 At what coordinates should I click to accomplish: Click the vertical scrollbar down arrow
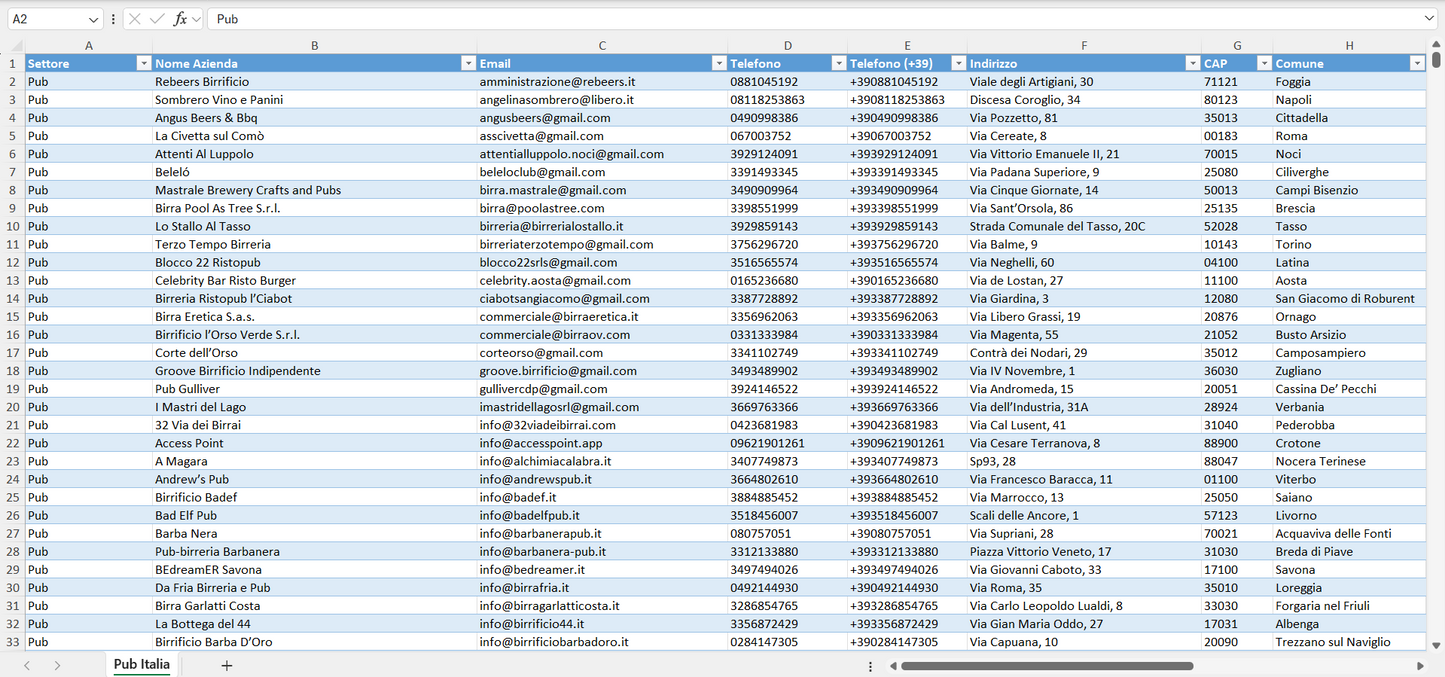[x=1437, y=646]
